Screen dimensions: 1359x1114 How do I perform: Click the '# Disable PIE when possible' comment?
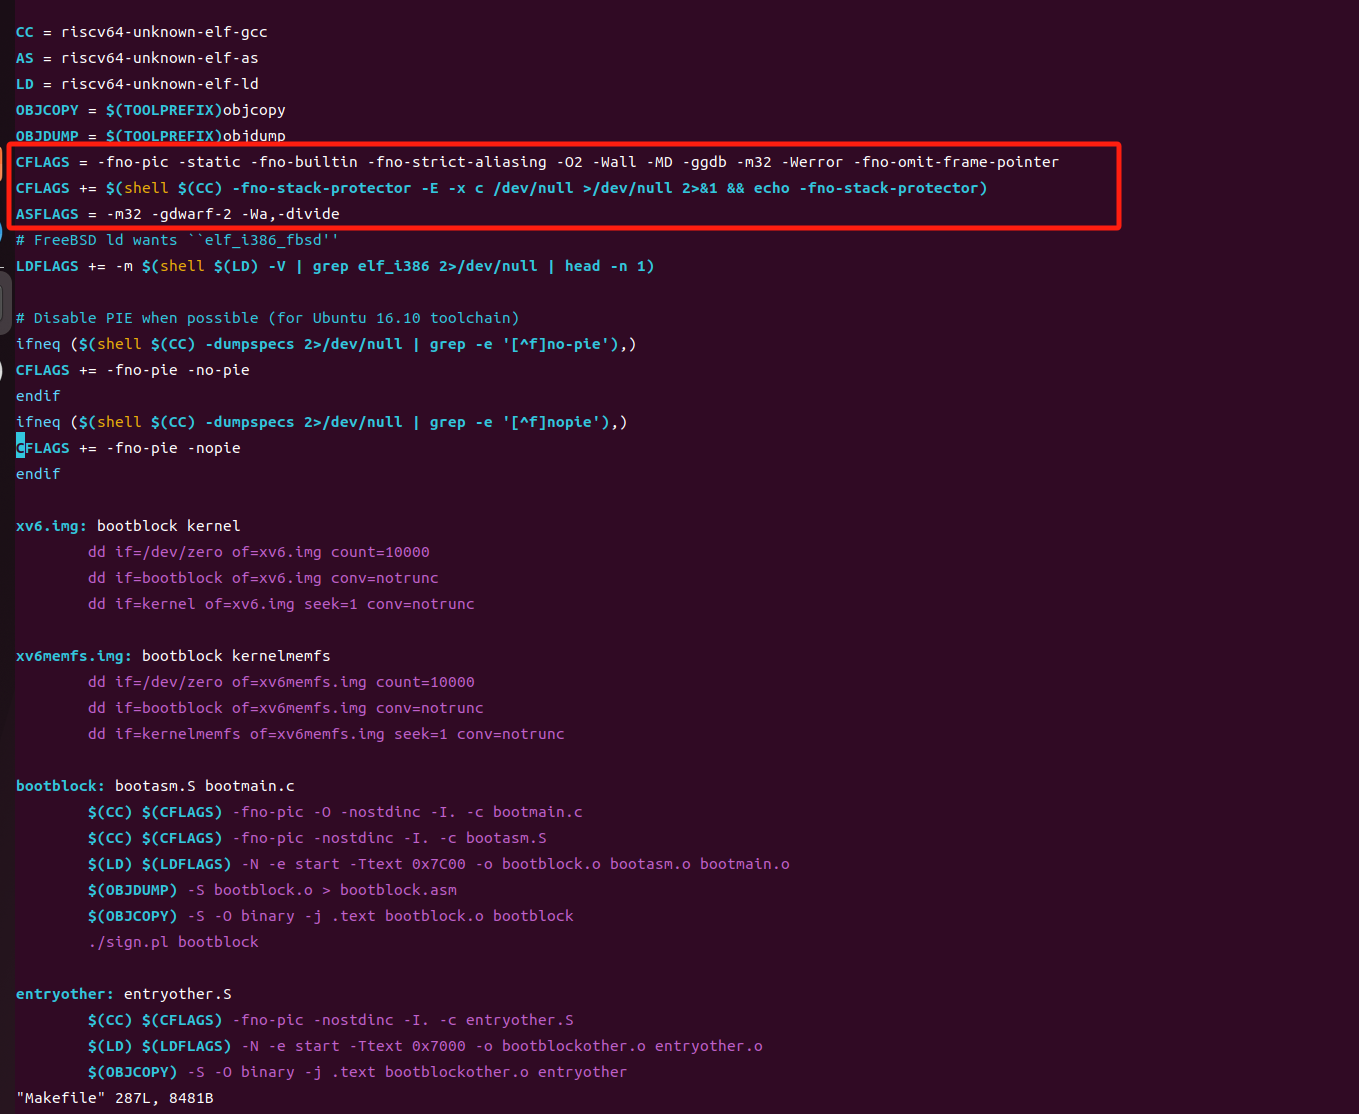[x=267, y=318]
